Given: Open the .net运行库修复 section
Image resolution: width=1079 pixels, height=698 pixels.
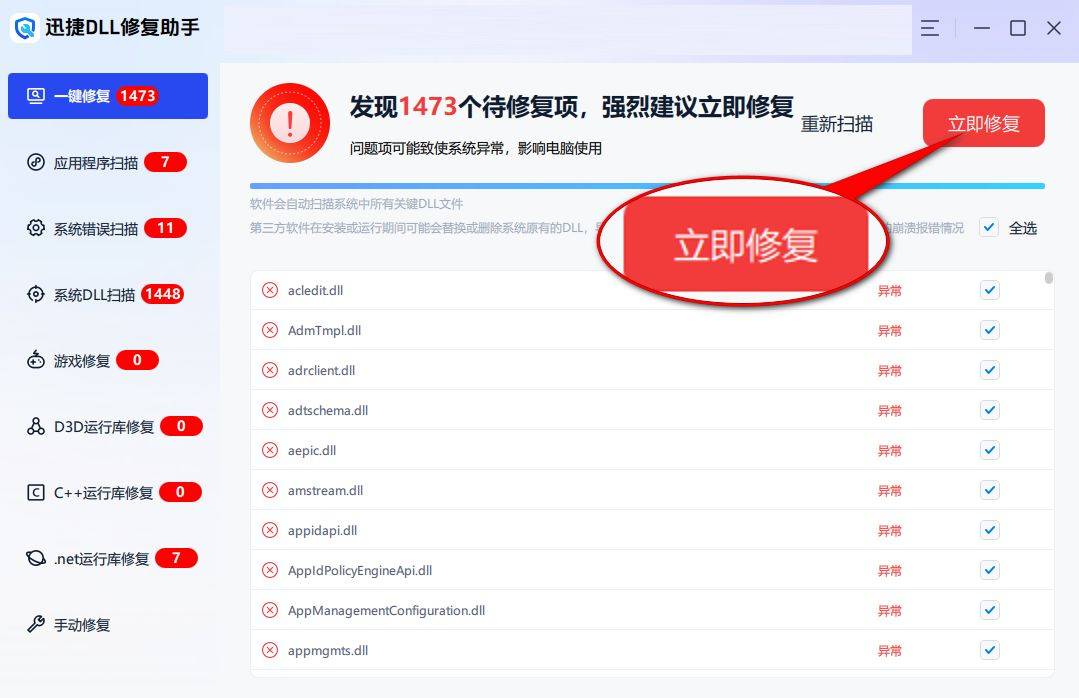Looking at the screenshot, I should point(108,558).
